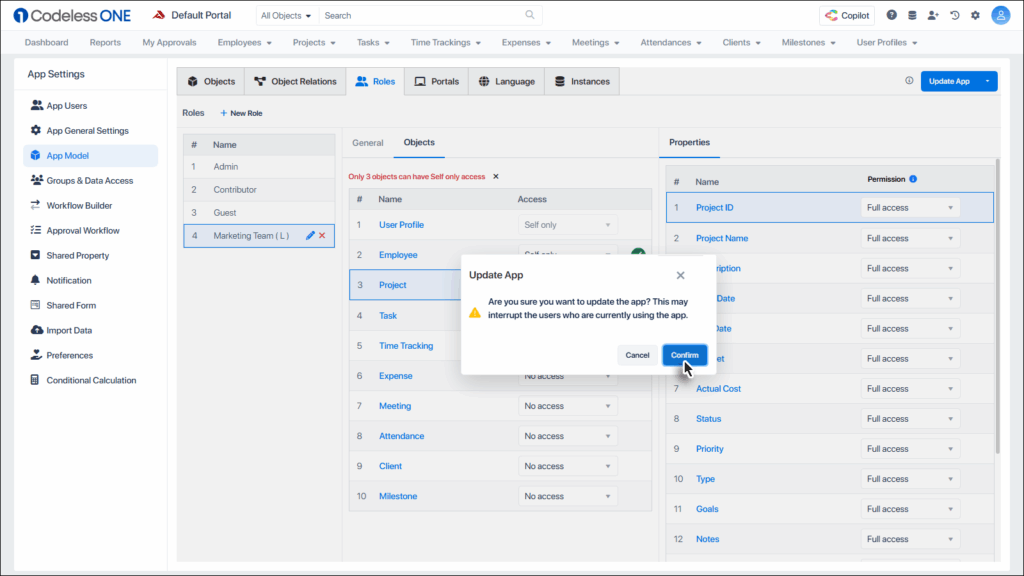Confirm the app update
The image size is (1024, 576).
pyautogui.click(x=684, y=355)
